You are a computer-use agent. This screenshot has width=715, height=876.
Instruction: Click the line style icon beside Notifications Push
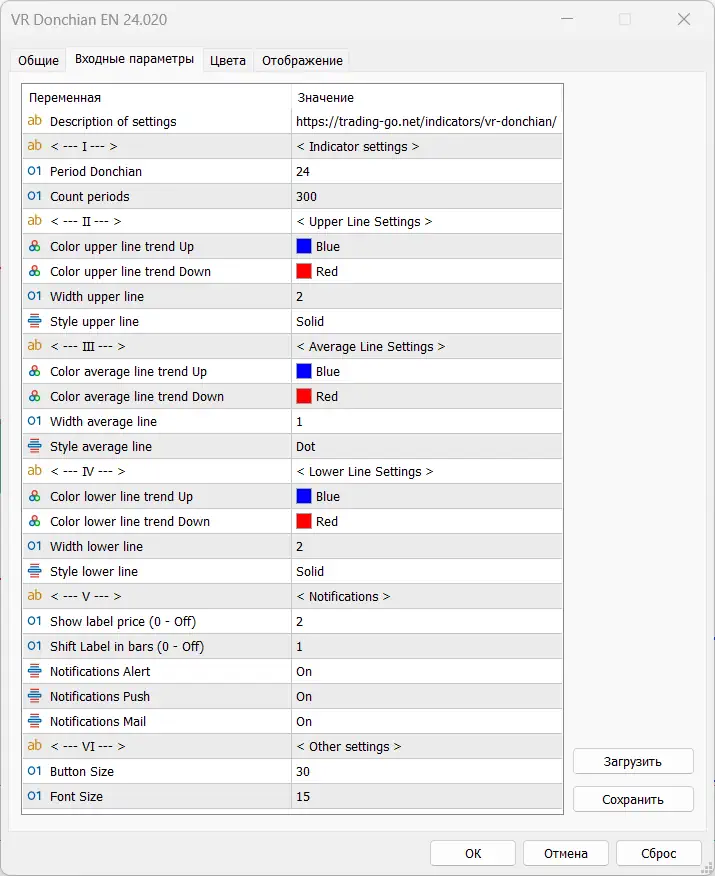point(34,696)
